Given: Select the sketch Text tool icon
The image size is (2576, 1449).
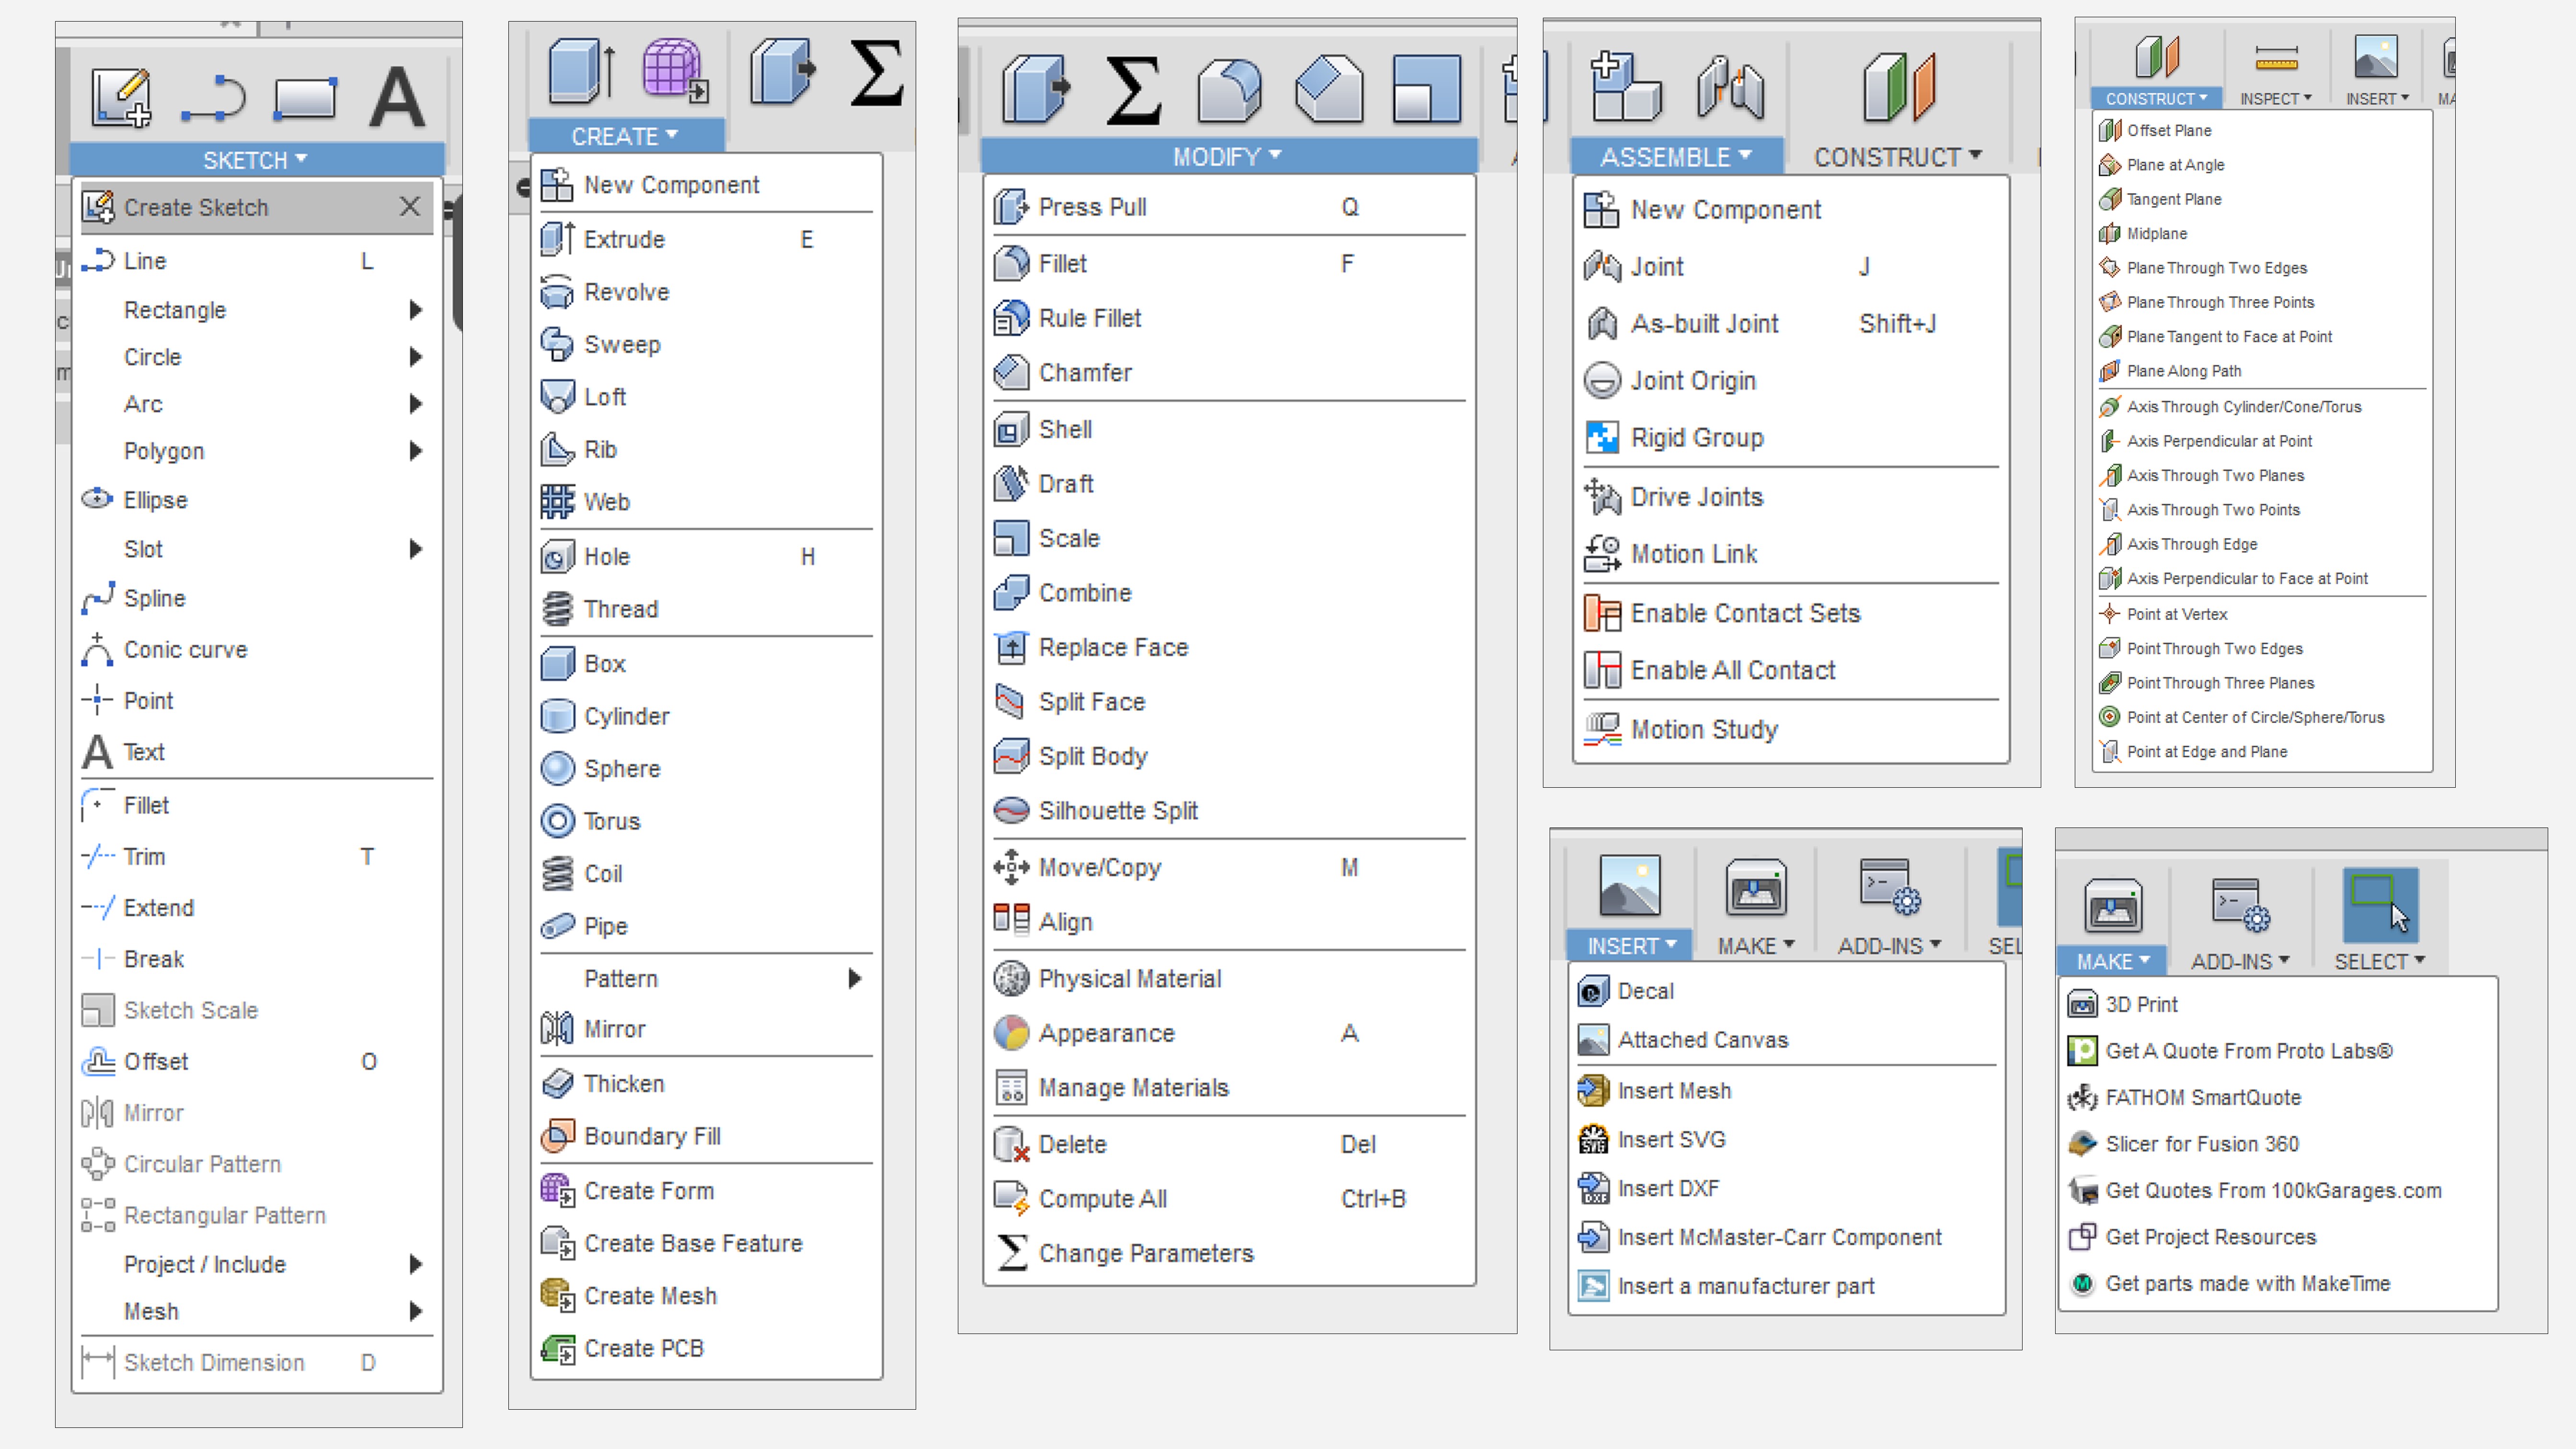Looking at the screenshot, I should tap(397, 97).
